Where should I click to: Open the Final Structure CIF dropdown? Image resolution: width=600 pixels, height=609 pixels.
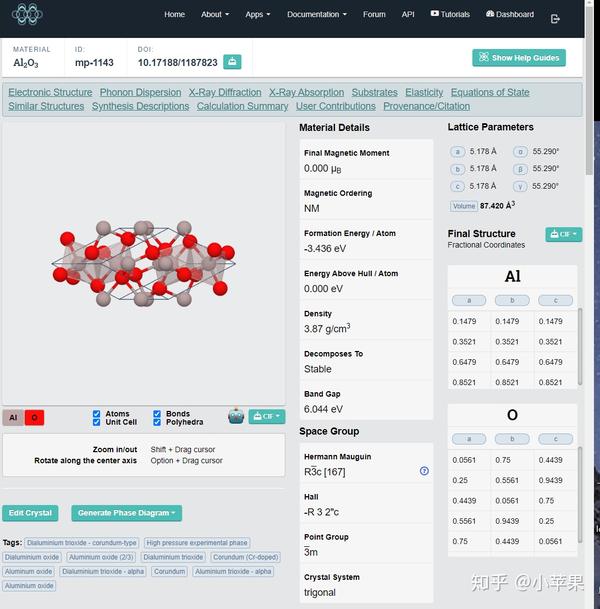(563, 234)
